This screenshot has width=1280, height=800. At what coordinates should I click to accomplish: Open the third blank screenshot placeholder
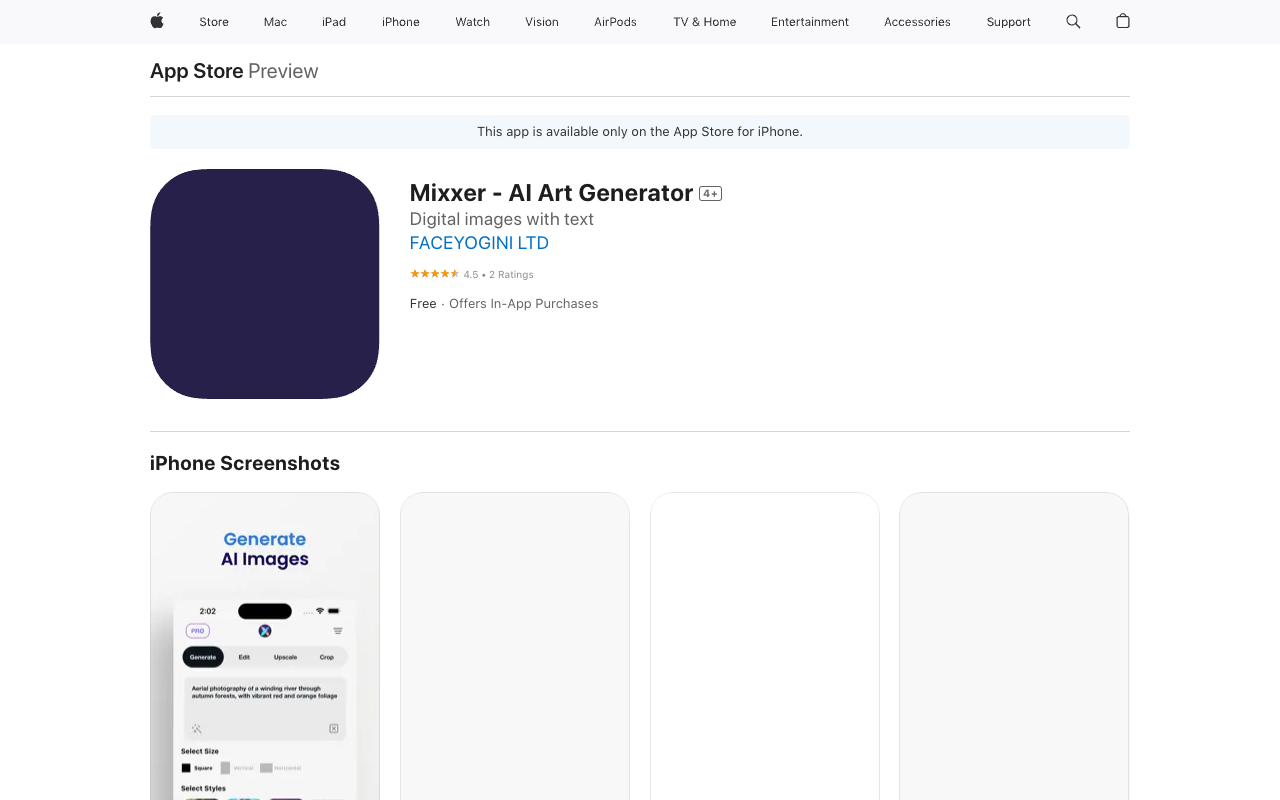[765, 646]
